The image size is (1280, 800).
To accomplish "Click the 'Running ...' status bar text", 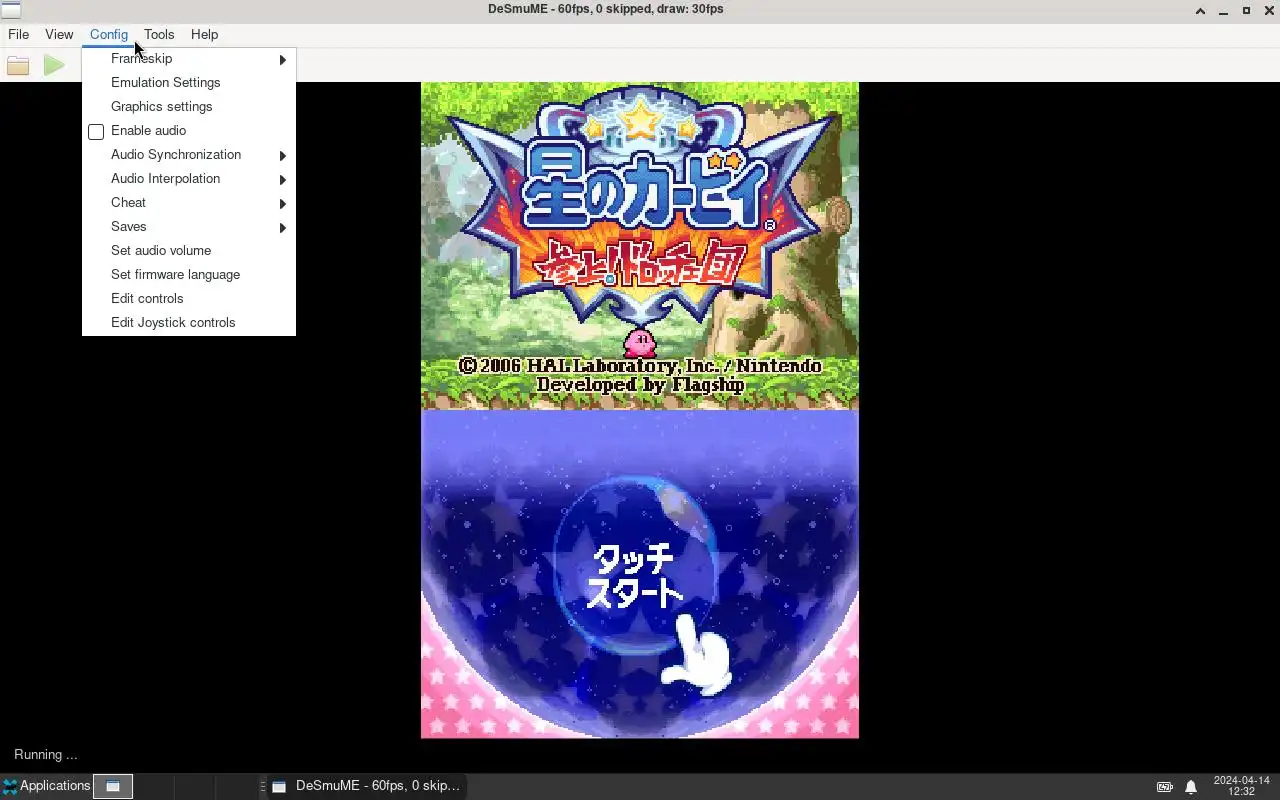I will coord(46,754).
